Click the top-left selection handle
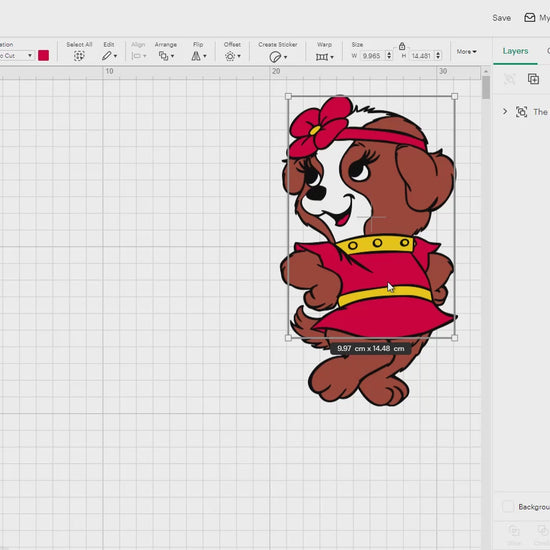 (288, 96)
